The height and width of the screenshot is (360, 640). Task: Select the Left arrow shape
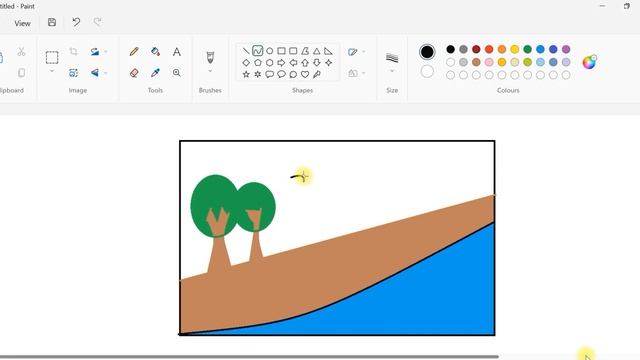coord(293,63)
